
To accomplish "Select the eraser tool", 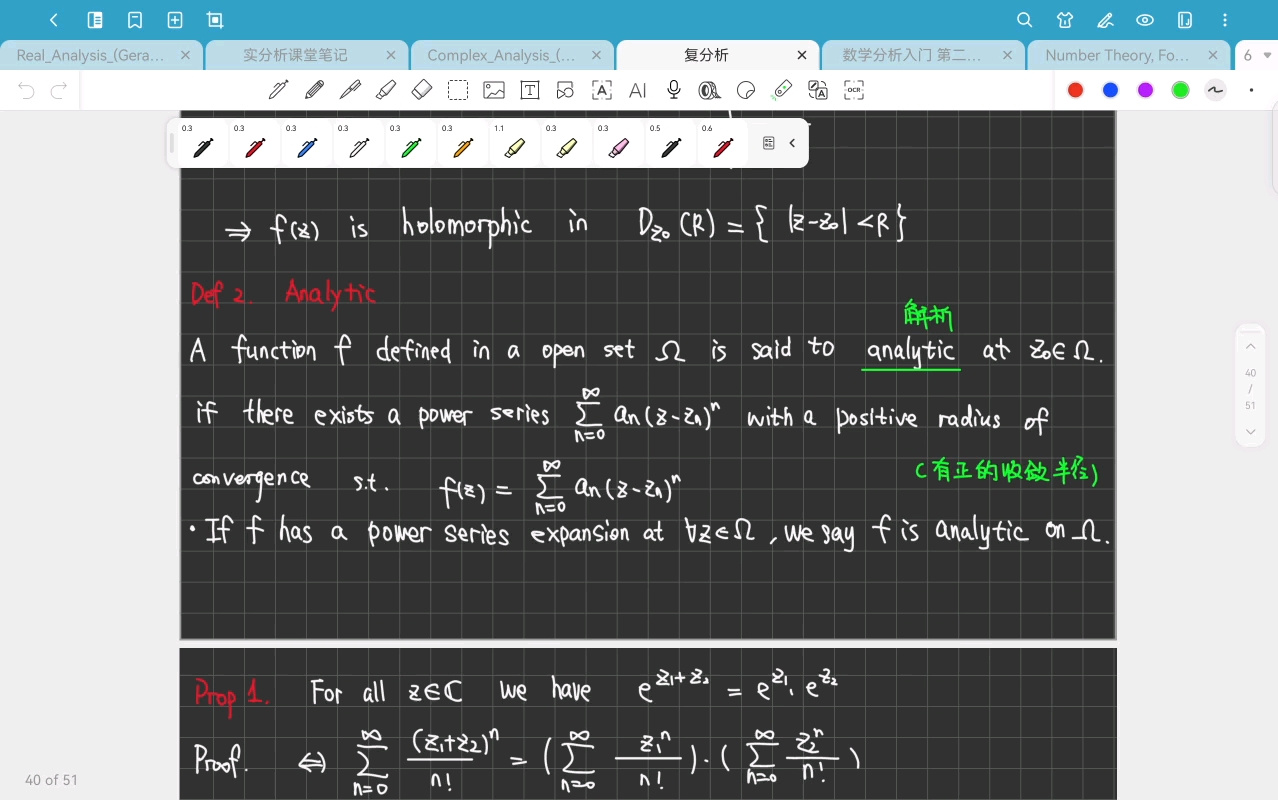I will pos(422,90).
